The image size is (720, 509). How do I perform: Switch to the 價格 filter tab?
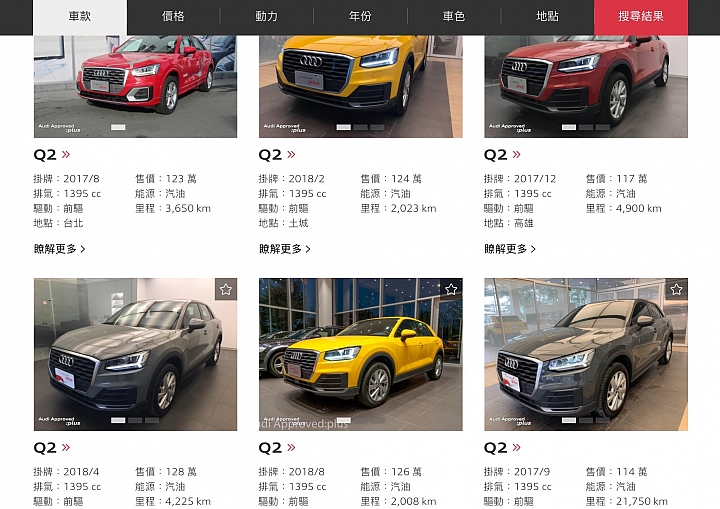coord(173,17)
